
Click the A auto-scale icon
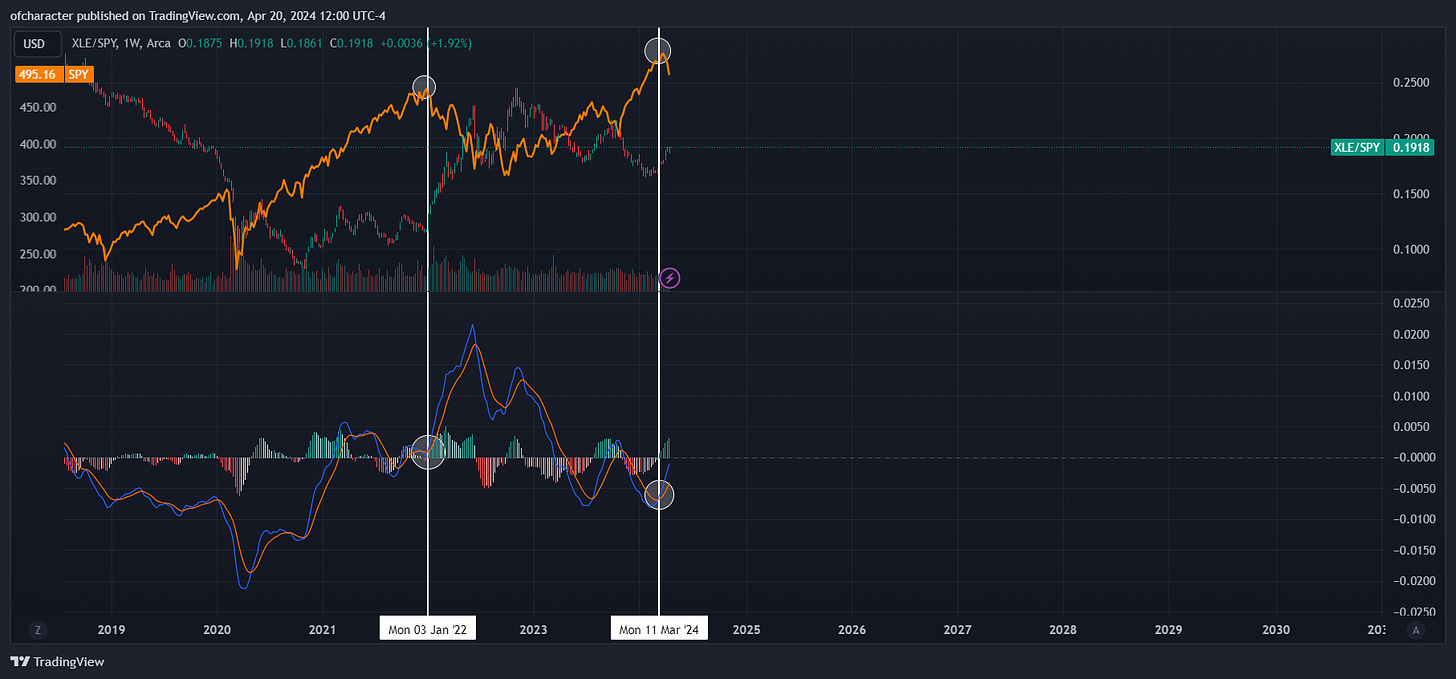point(1415,630)
